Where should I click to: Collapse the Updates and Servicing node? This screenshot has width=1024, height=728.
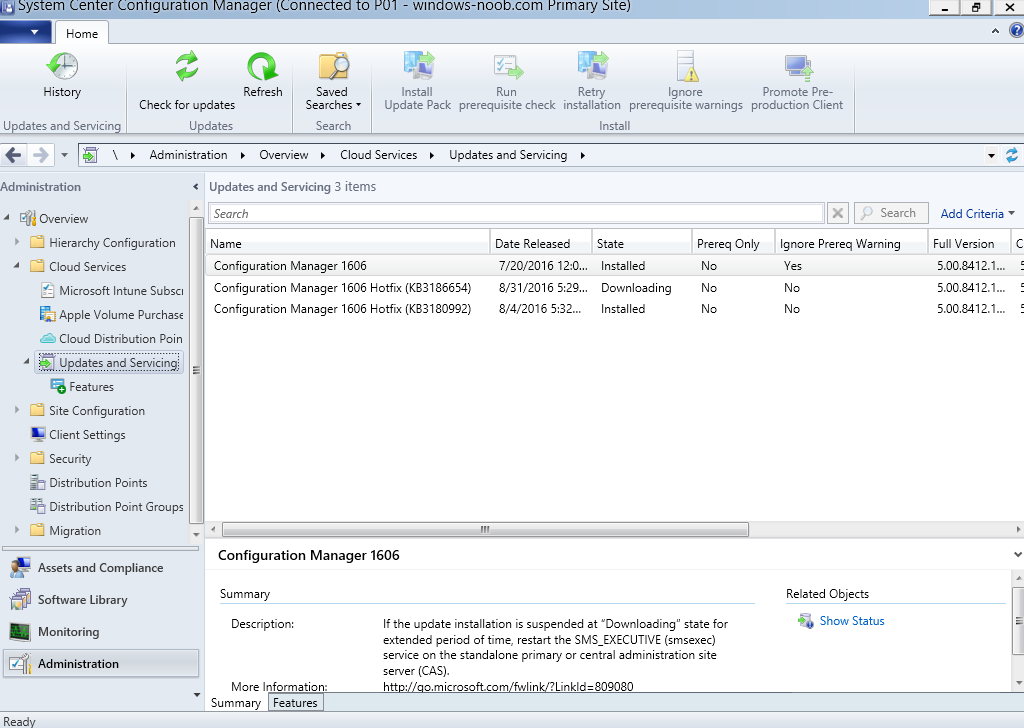tap(27, 361)
